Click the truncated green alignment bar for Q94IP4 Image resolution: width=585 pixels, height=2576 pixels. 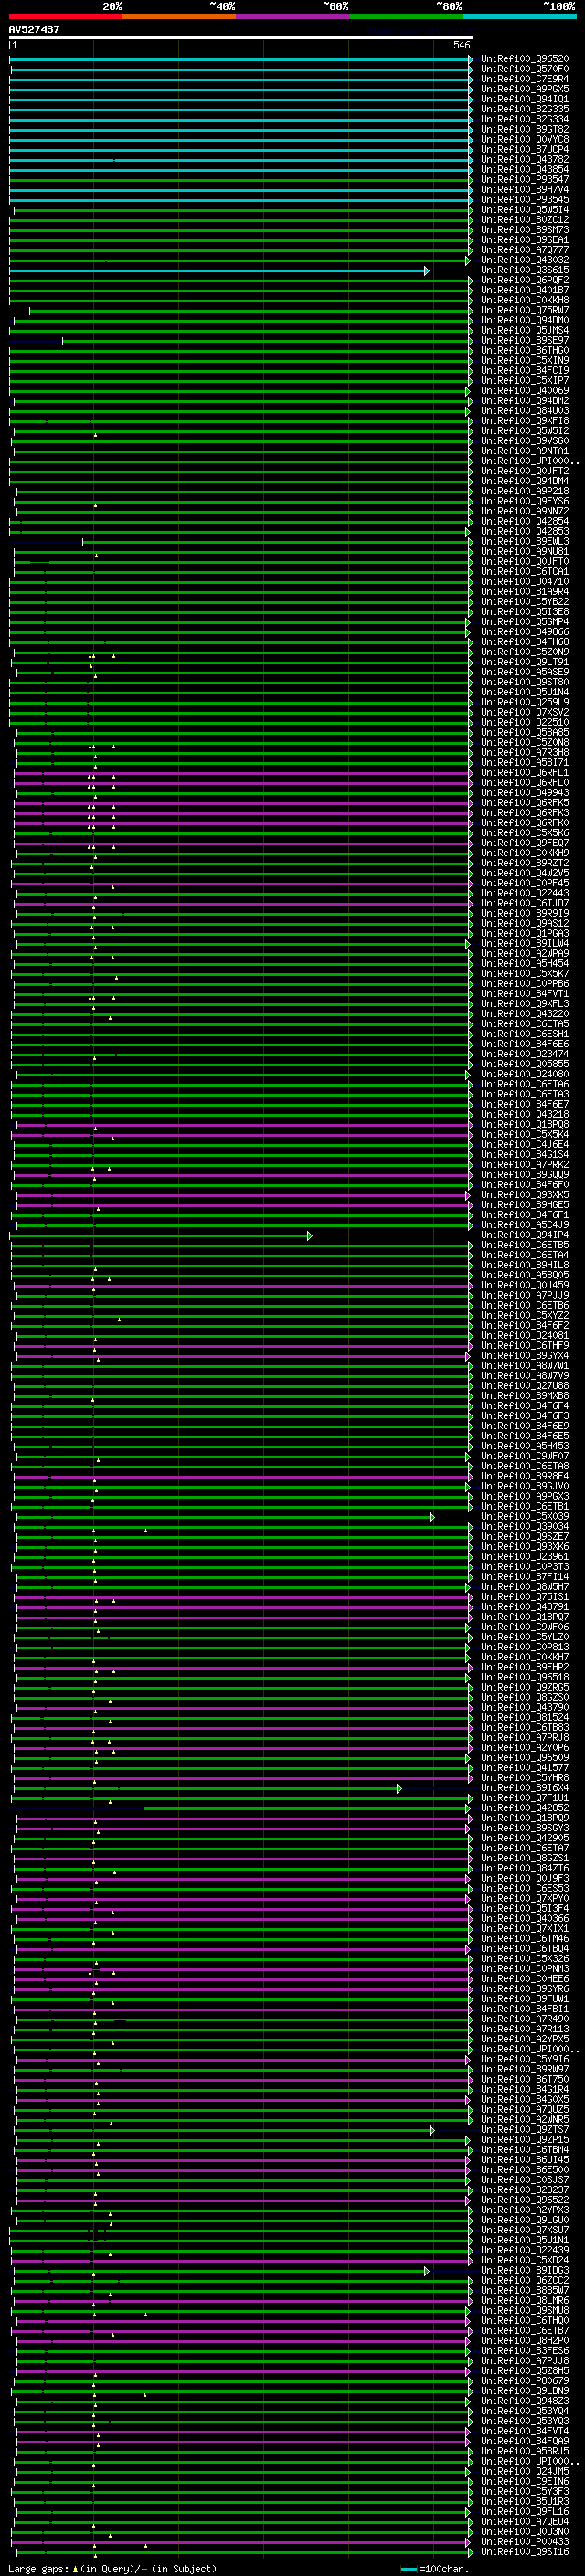pyautogui.click(x=161, y=1236)
